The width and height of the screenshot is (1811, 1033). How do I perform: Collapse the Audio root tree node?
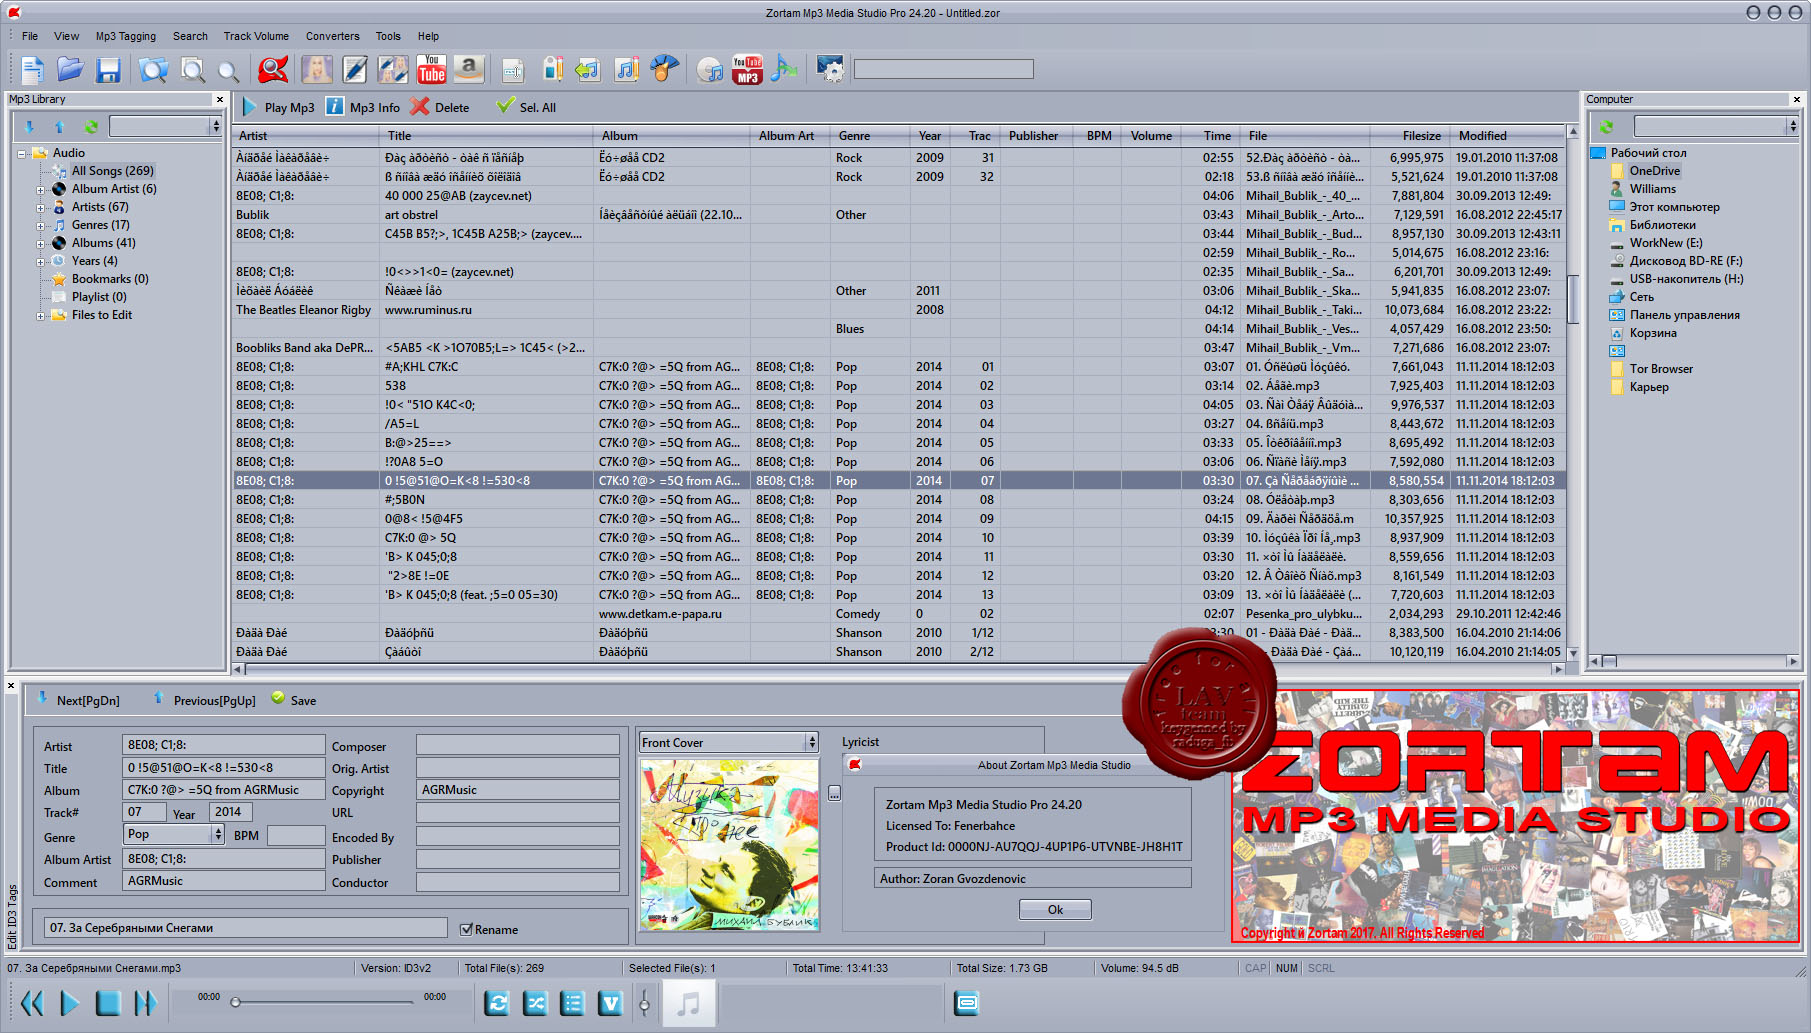click(22, 153)
